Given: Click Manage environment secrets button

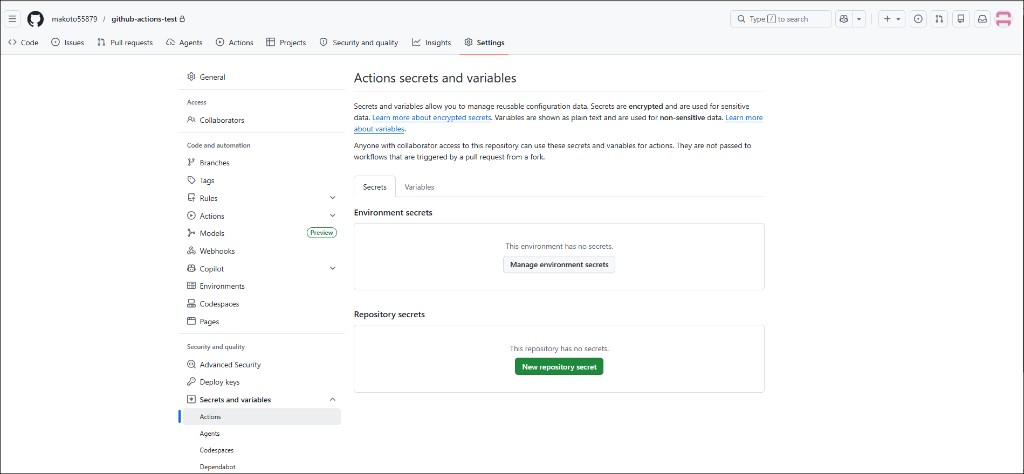Looking at the screenshot, I should click(x=559, y=264).
